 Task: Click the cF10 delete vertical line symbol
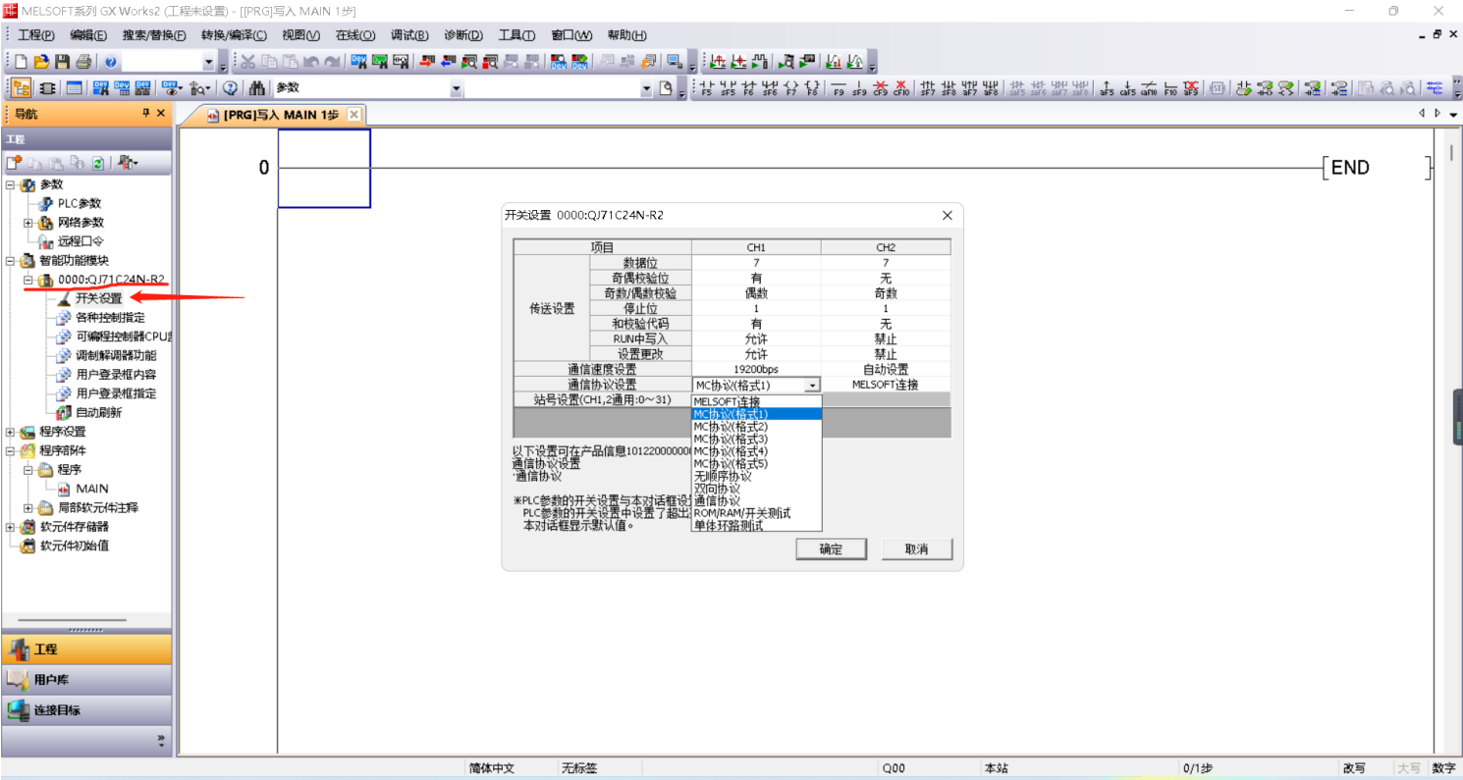(x=901, y=88)
